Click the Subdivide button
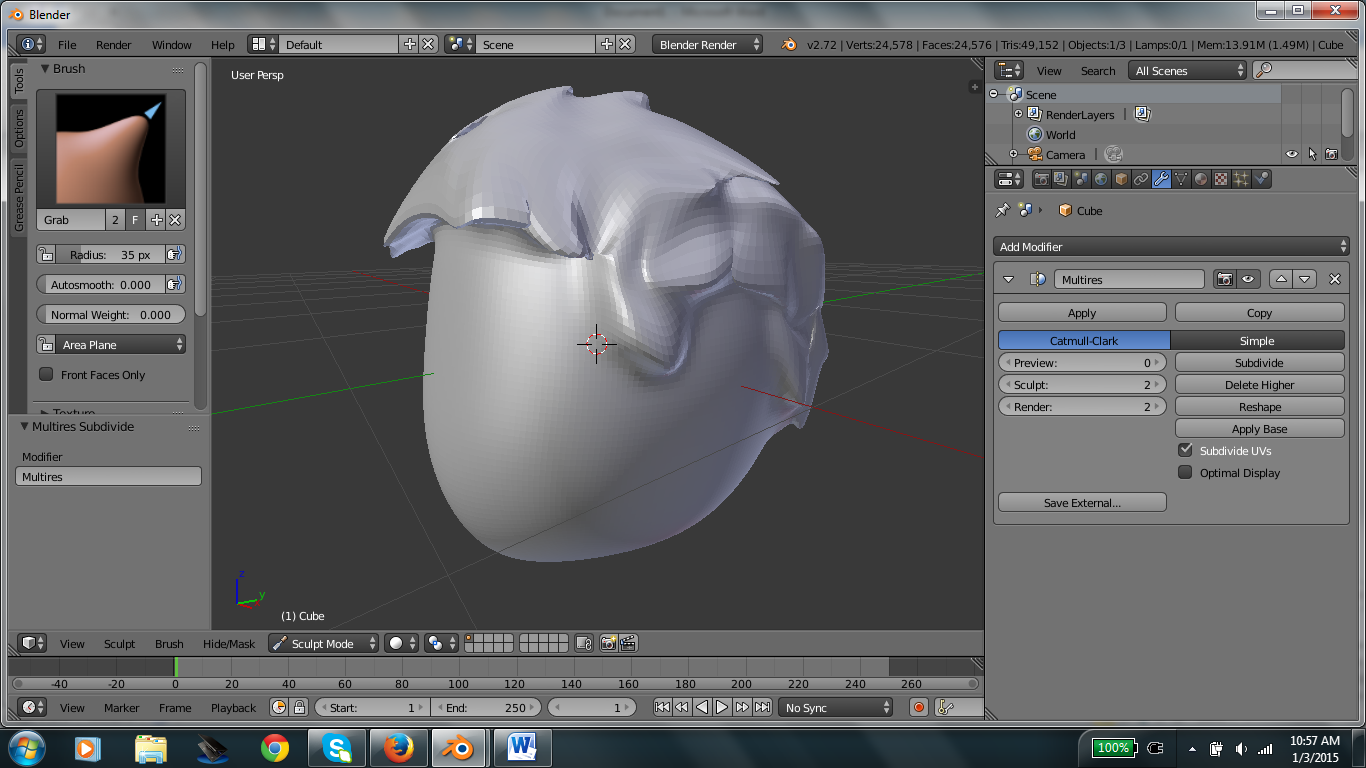 (1260, 363)
